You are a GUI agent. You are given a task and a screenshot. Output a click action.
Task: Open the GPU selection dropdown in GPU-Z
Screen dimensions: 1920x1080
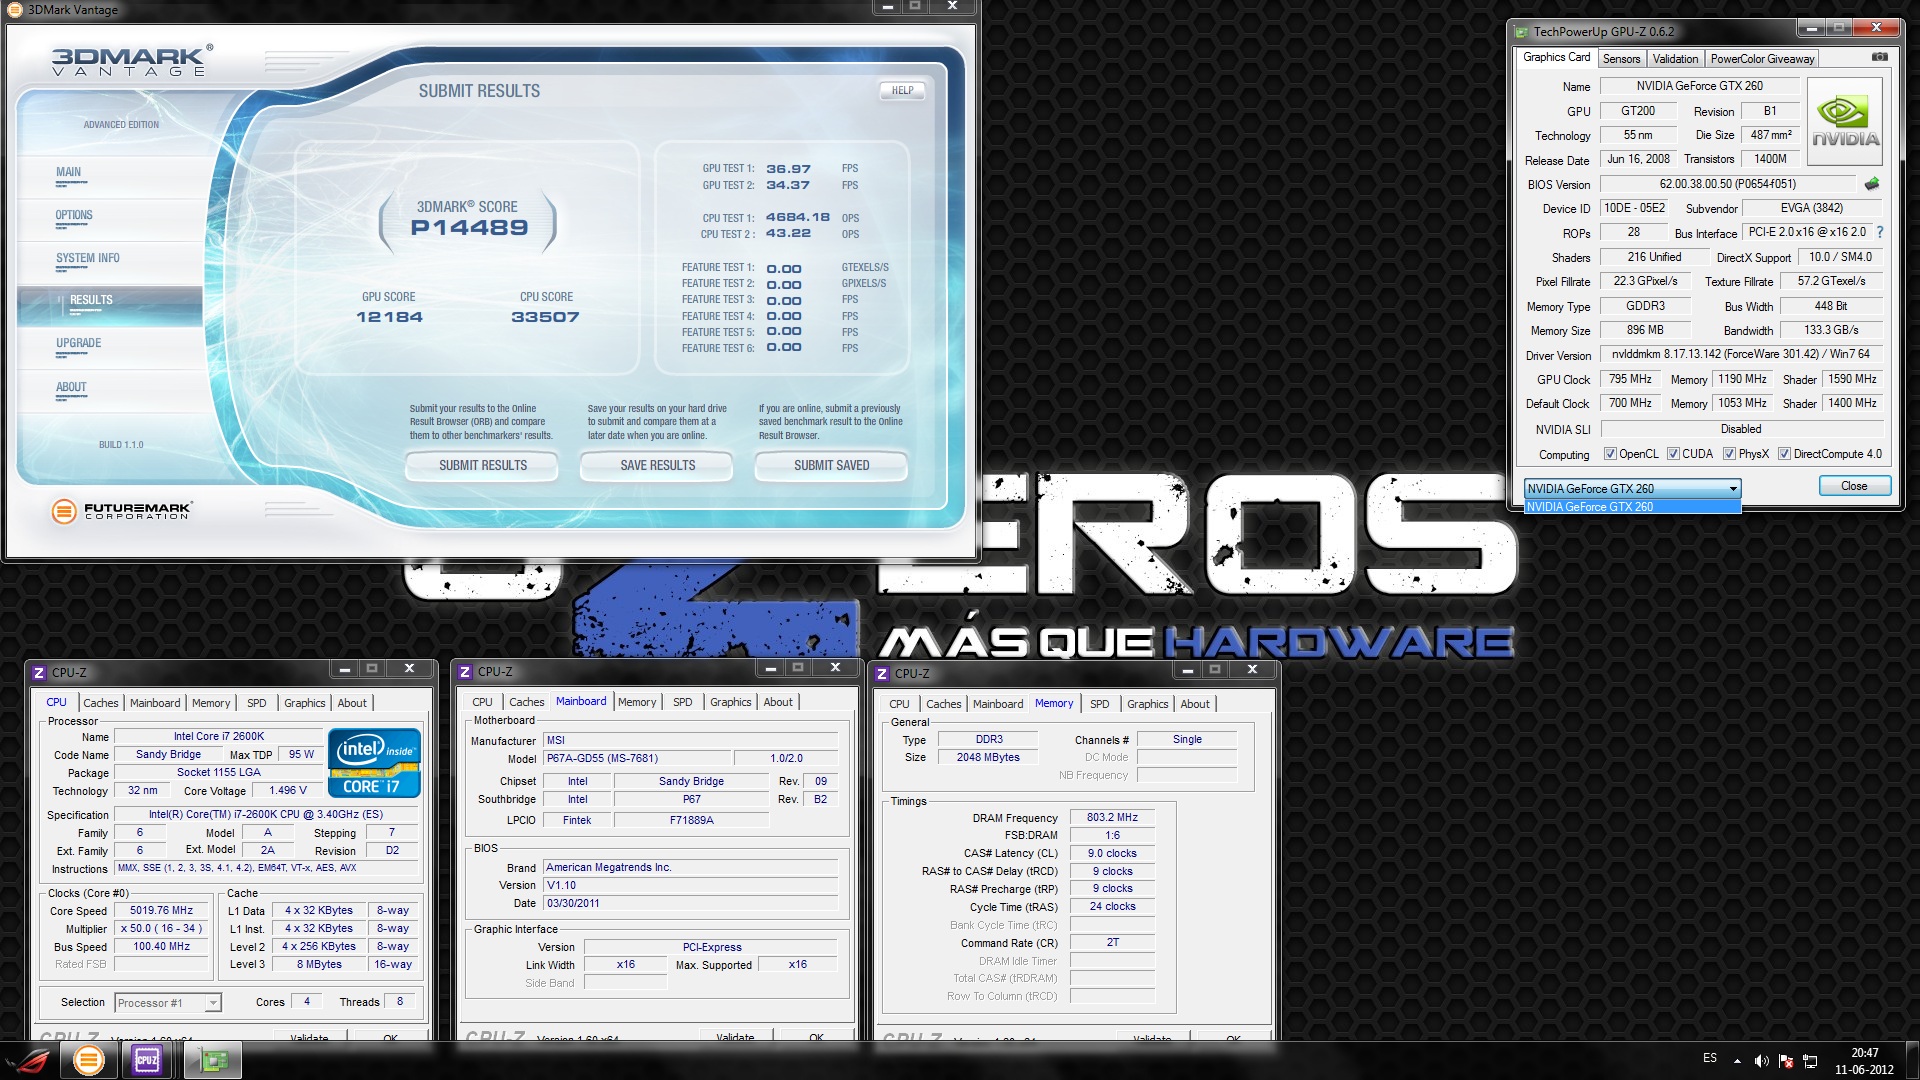point(1632,488)
